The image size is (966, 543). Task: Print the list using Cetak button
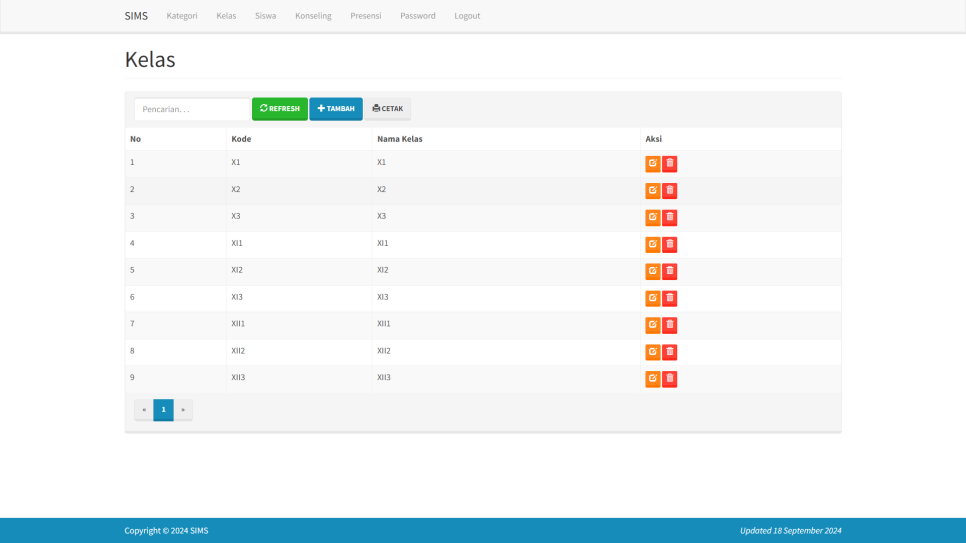[387, 109]
